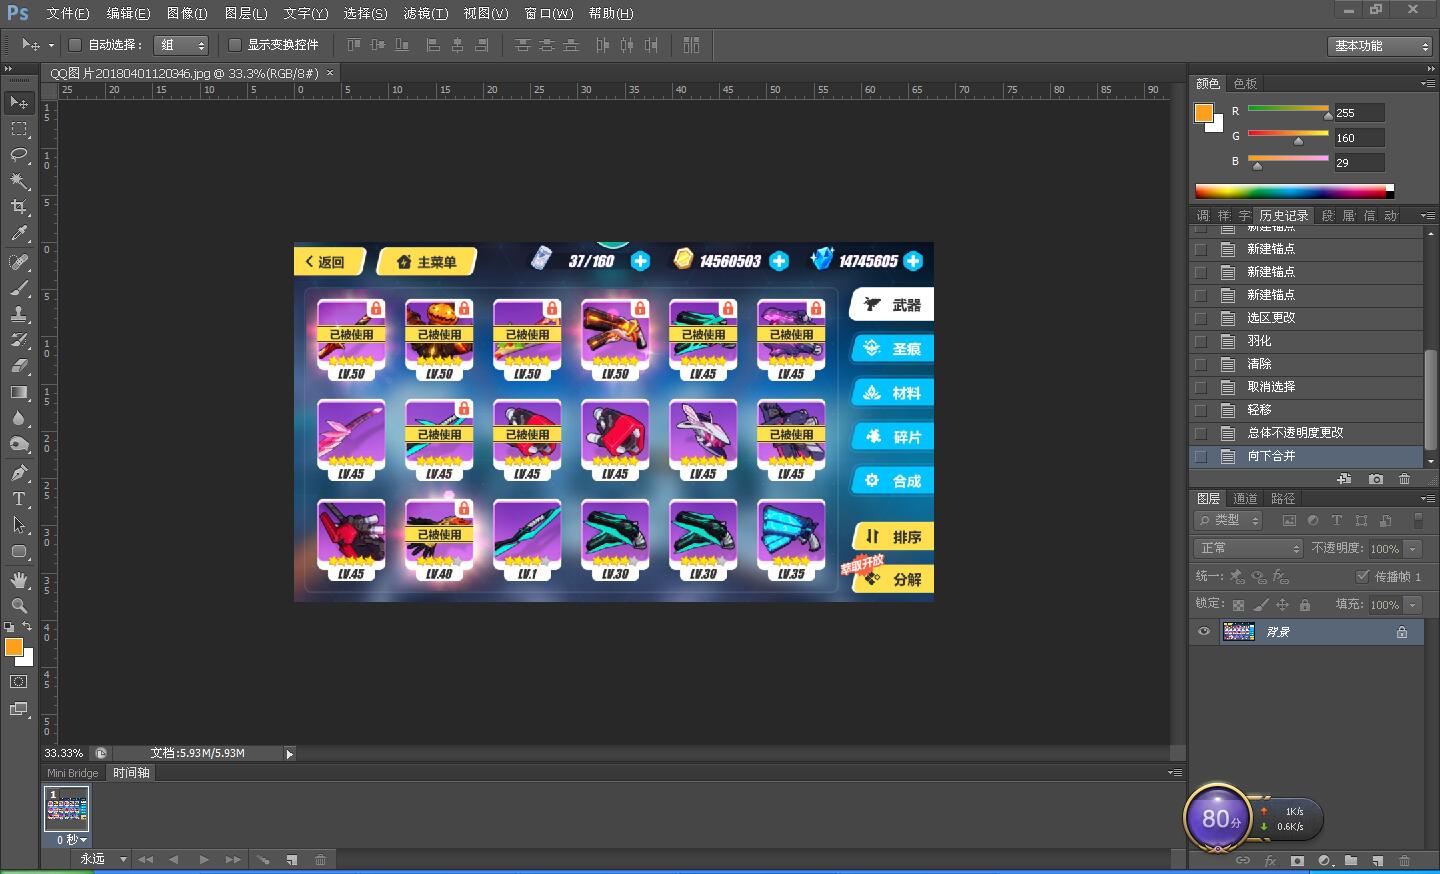Delete layer using Layers panel trash
Image resolution: width=1440 pixels, height=874 pixels.
1404,860
